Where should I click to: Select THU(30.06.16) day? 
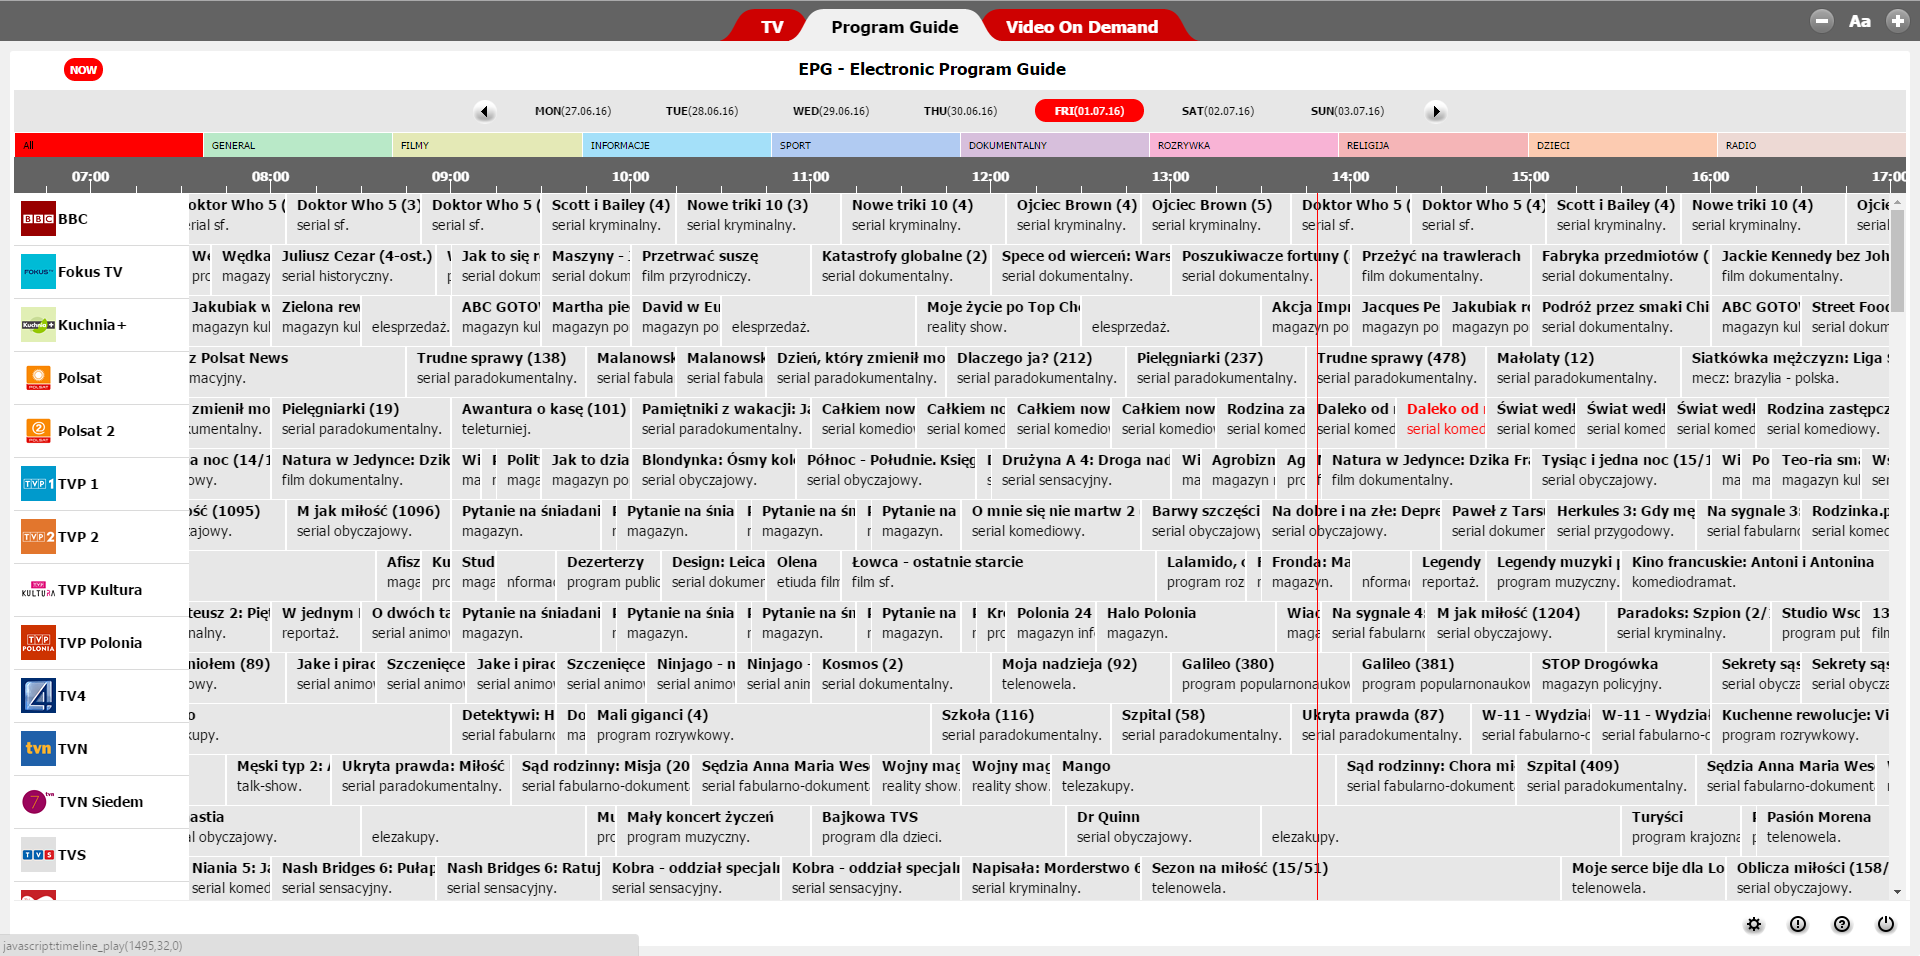click(960, 111)
